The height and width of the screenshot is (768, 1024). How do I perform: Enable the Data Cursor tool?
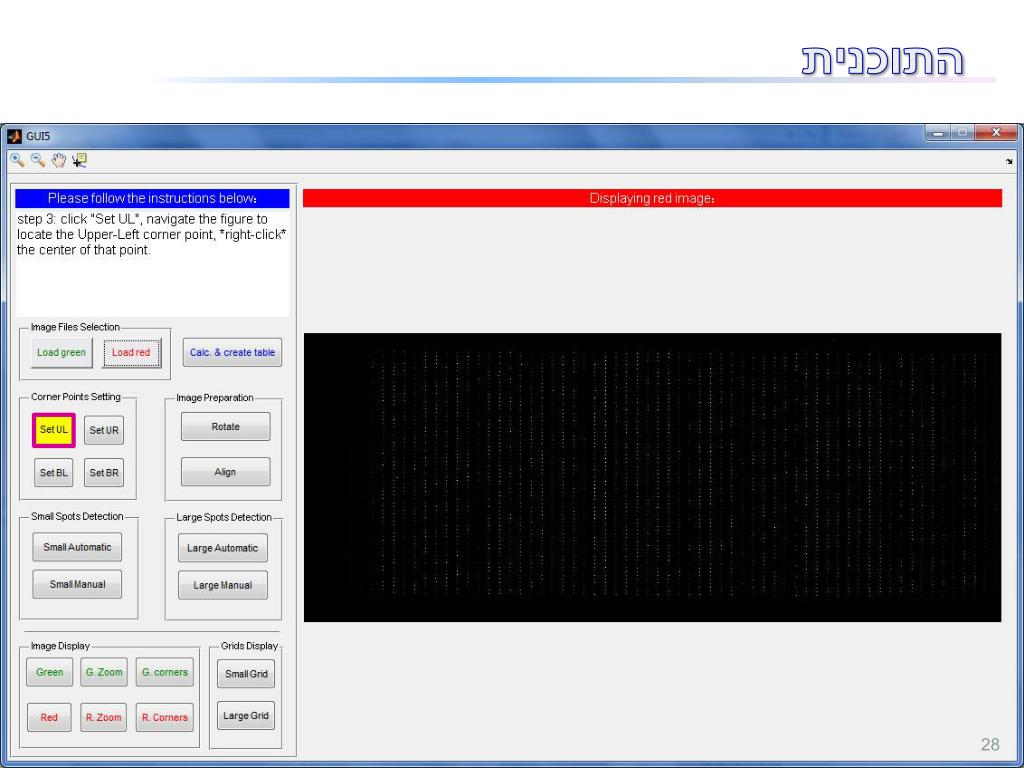click(x=80, y=160)
